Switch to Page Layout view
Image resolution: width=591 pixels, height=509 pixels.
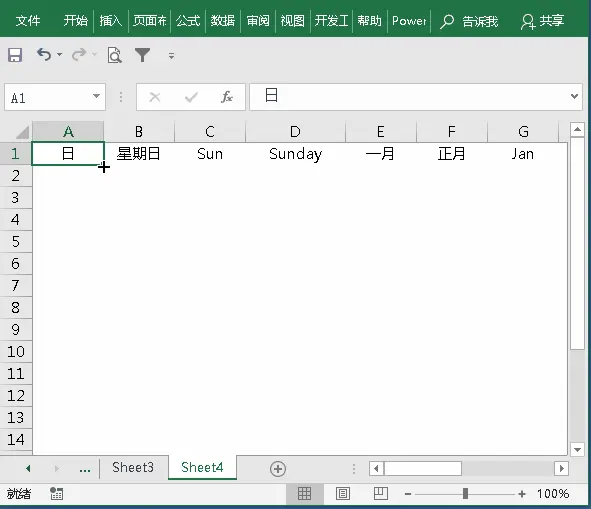coord(343,494)
